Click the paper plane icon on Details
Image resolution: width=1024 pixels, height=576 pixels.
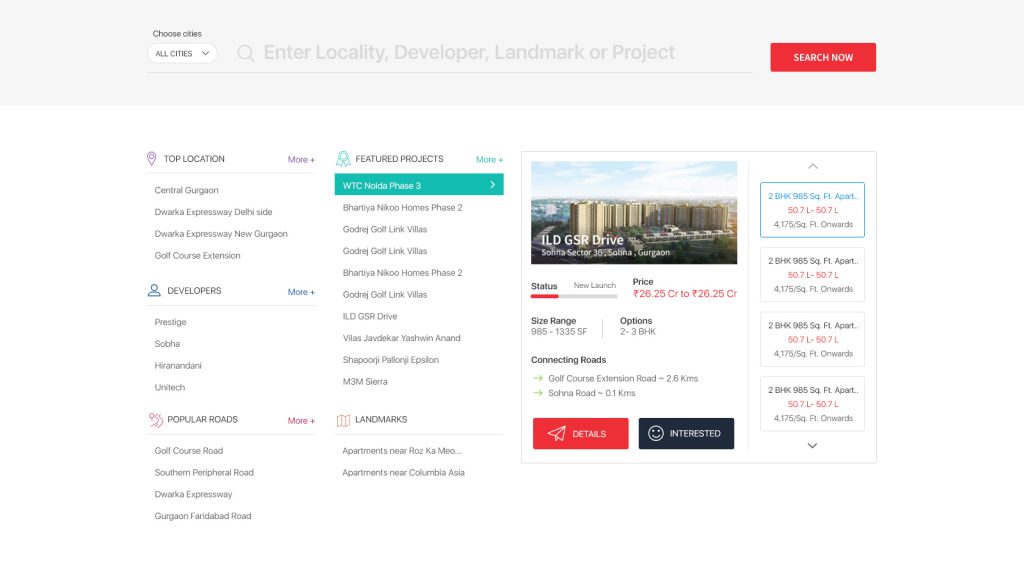coord(556,434)
